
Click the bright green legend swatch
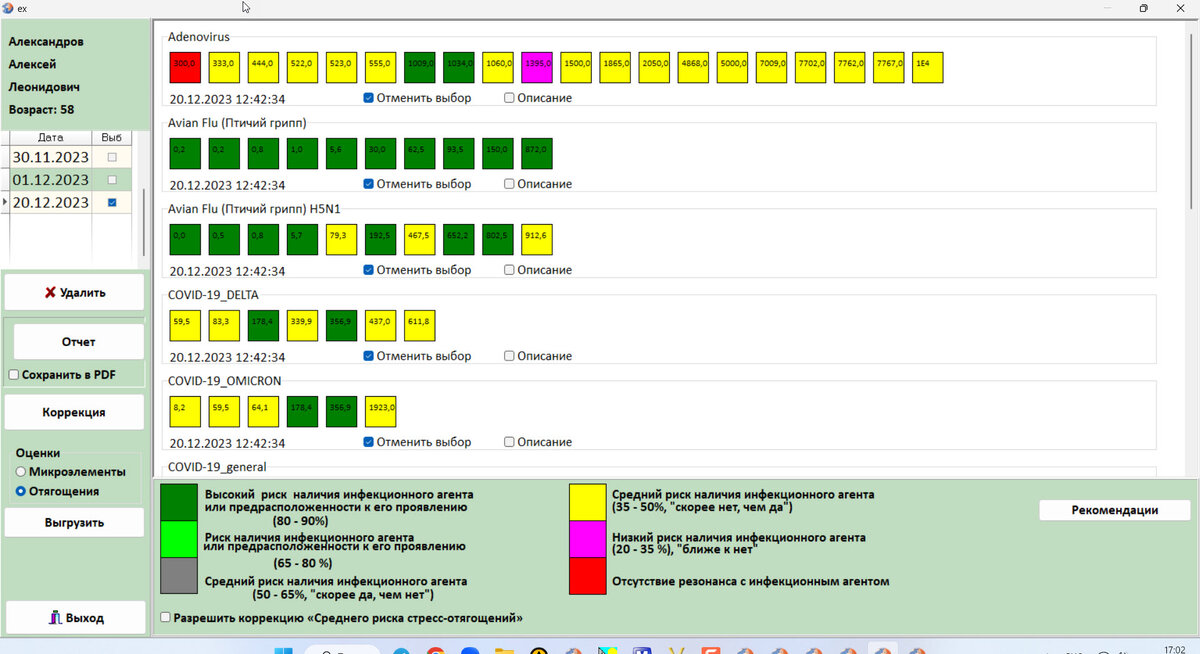point(179,541)
